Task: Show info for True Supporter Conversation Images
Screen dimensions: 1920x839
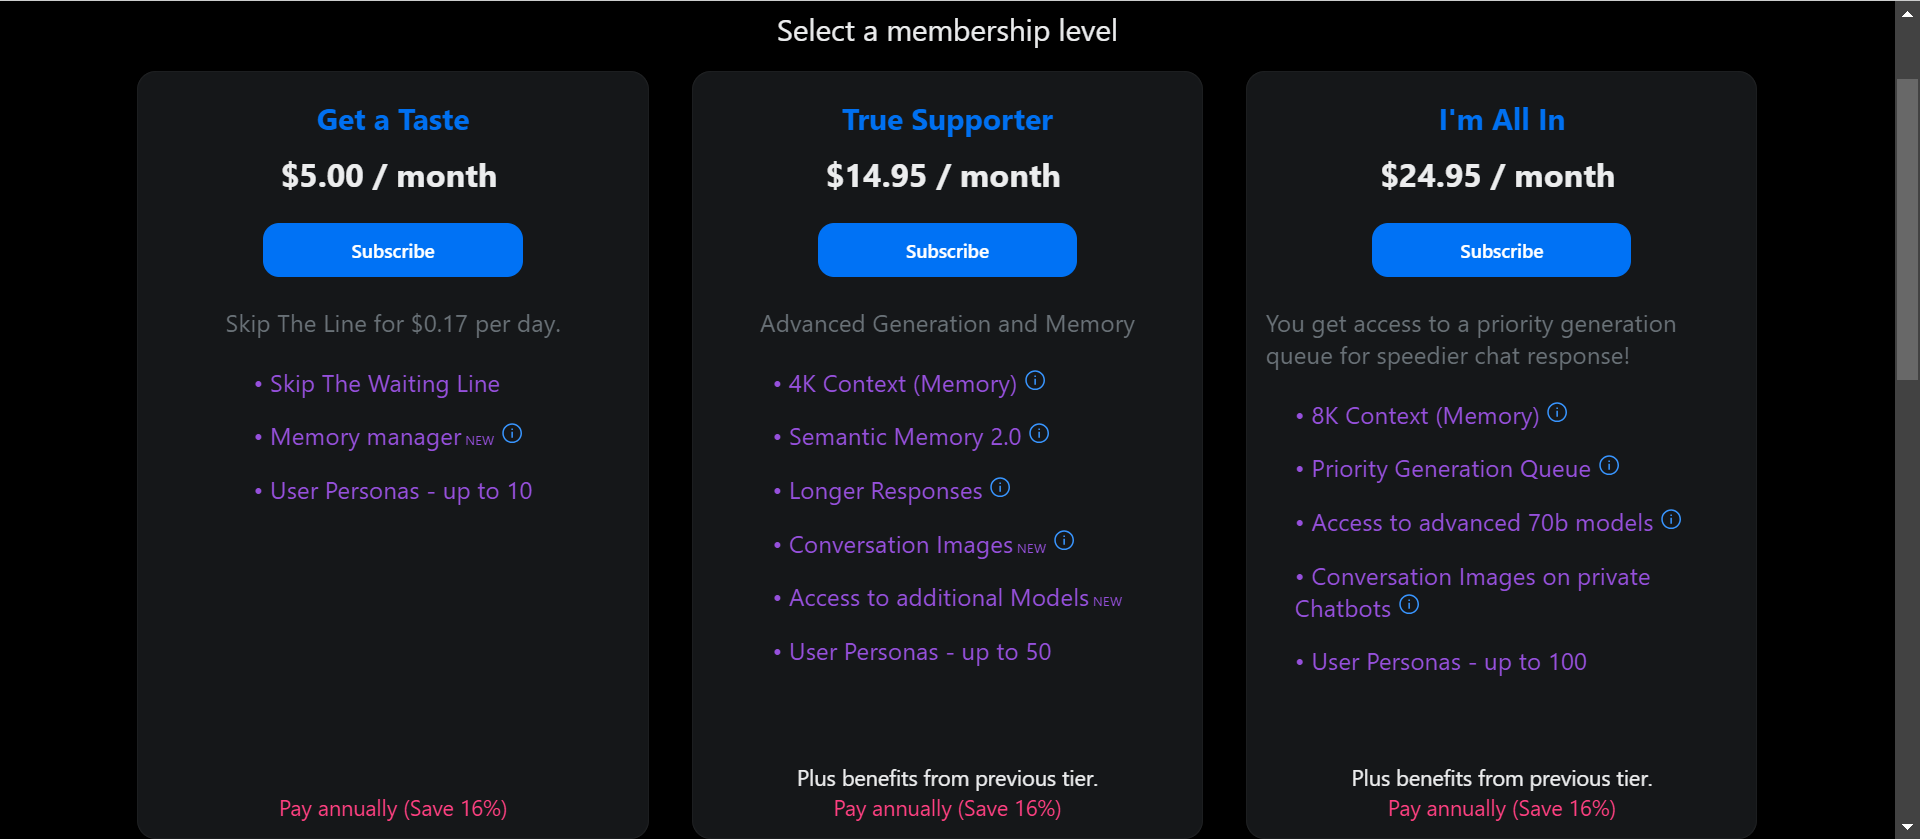Action: click(1064, 541)
